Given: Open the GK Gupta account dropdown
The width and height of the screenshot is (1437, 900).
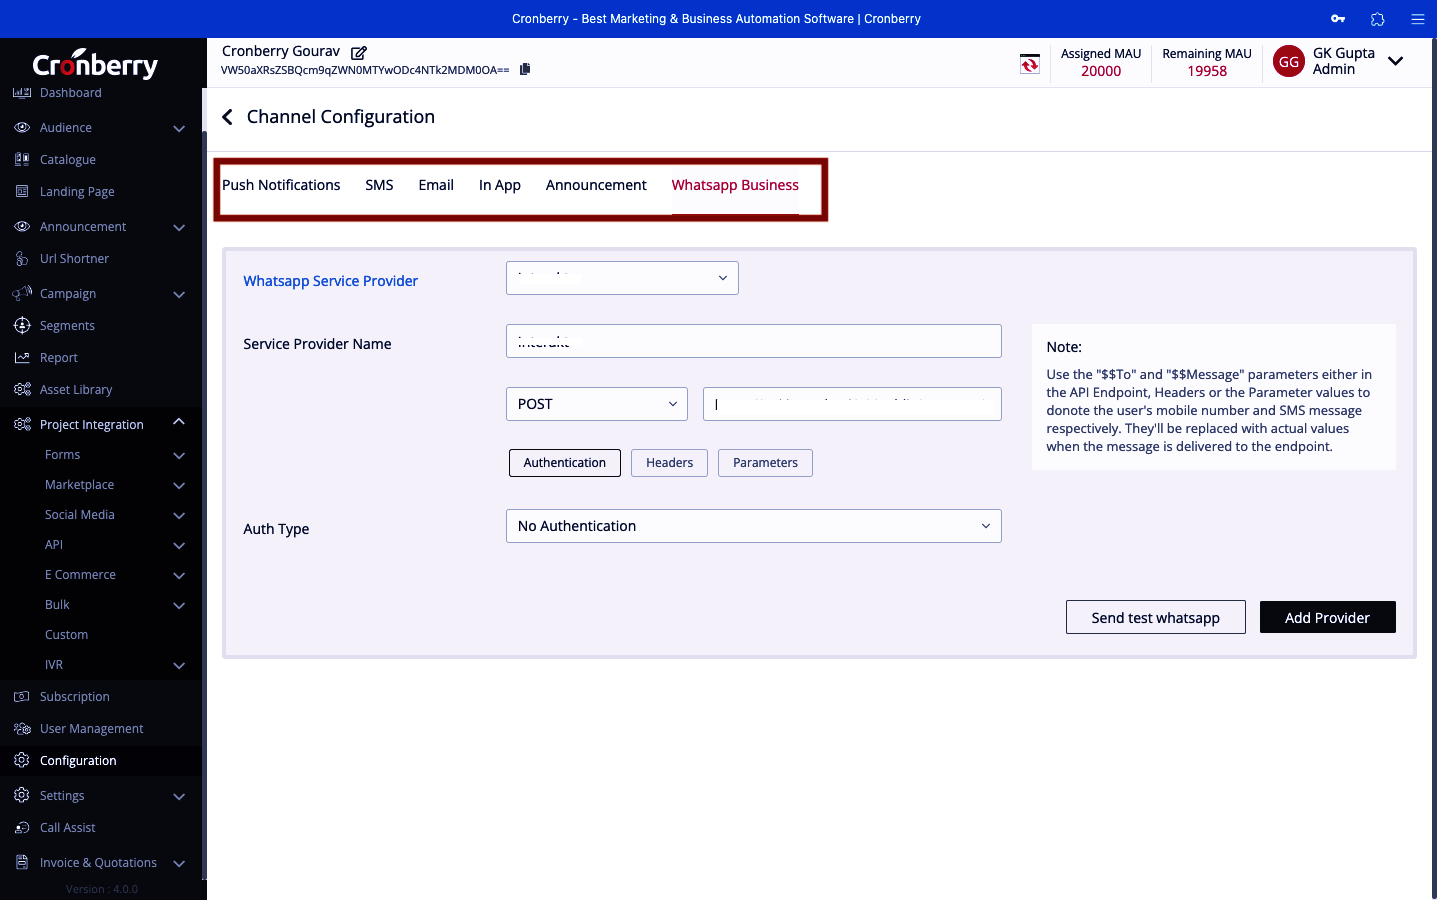Looking at the screenshot, I should click(1396, 61).
